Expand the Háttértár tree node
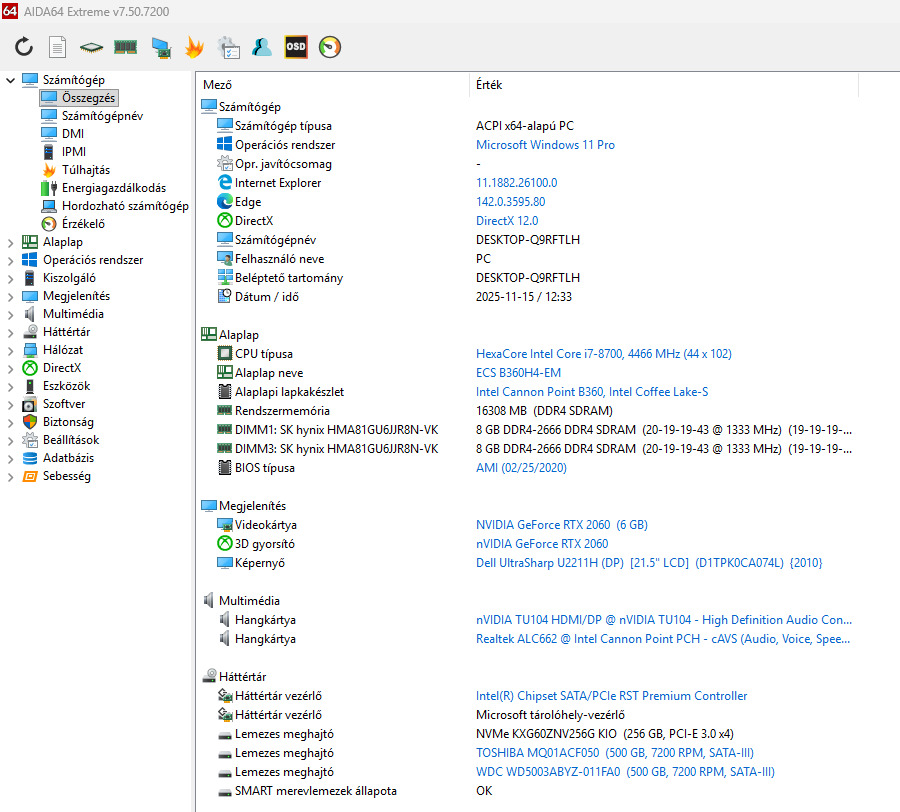This screenshot has width=900, height=812. (x=10, y=333)
